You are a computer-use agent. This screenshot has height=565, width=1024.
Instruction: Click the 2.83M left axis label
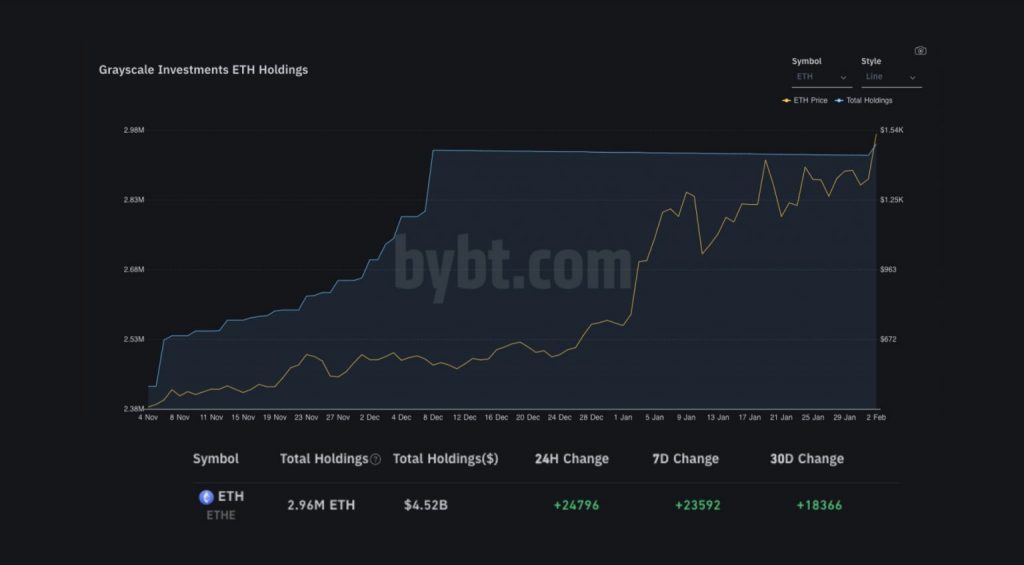(x=134, y=200)
